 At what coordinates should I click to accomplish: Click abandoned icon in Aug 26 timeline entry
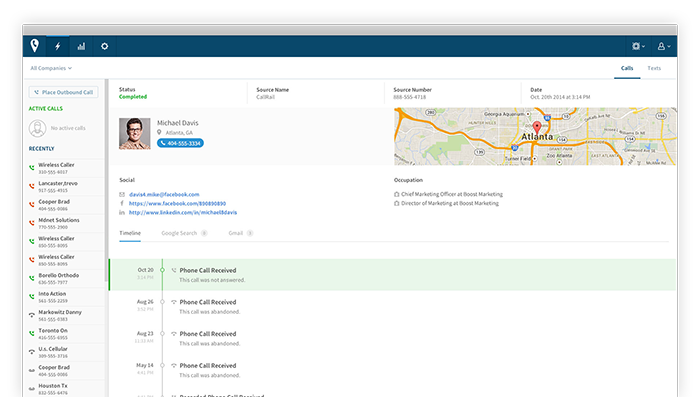coord(174,302)
